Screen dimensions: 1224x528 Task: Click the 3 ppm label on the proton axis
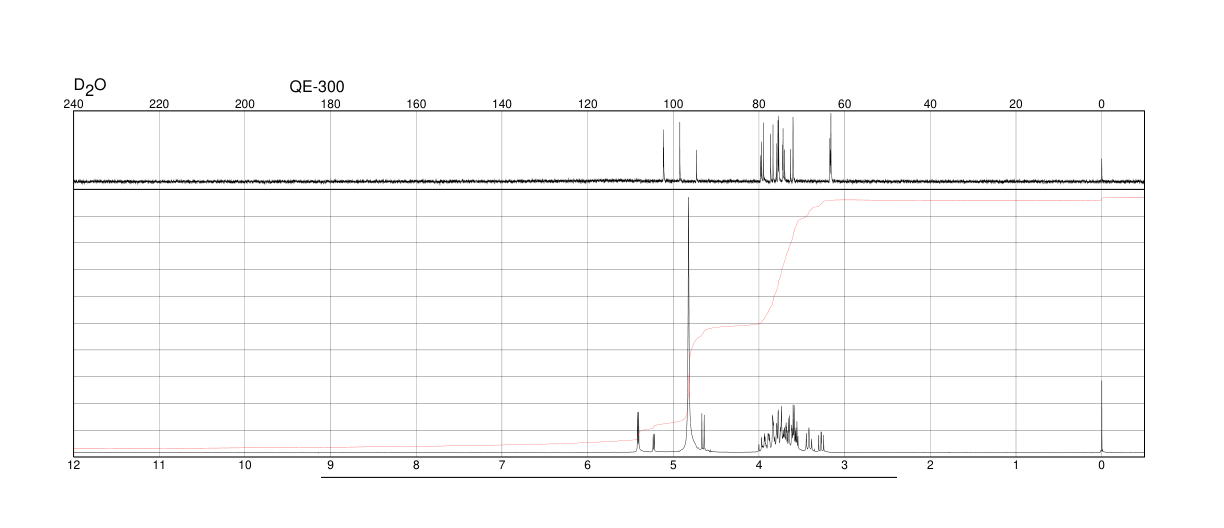[x=844, y=466]
